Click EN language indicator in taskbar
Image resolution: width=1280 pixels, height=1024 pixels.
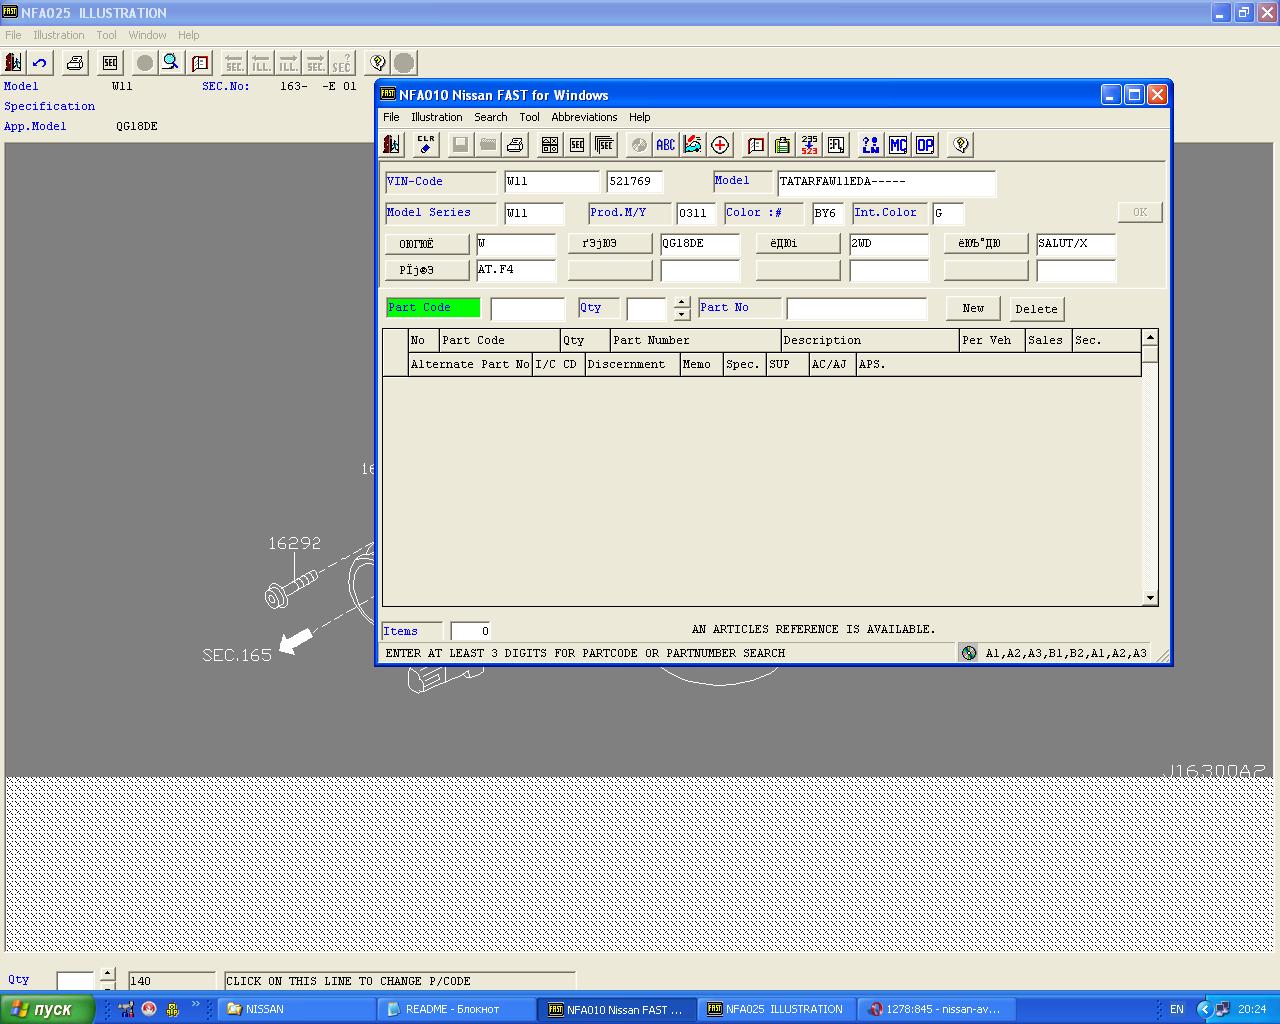(x=1177, y=1009)
